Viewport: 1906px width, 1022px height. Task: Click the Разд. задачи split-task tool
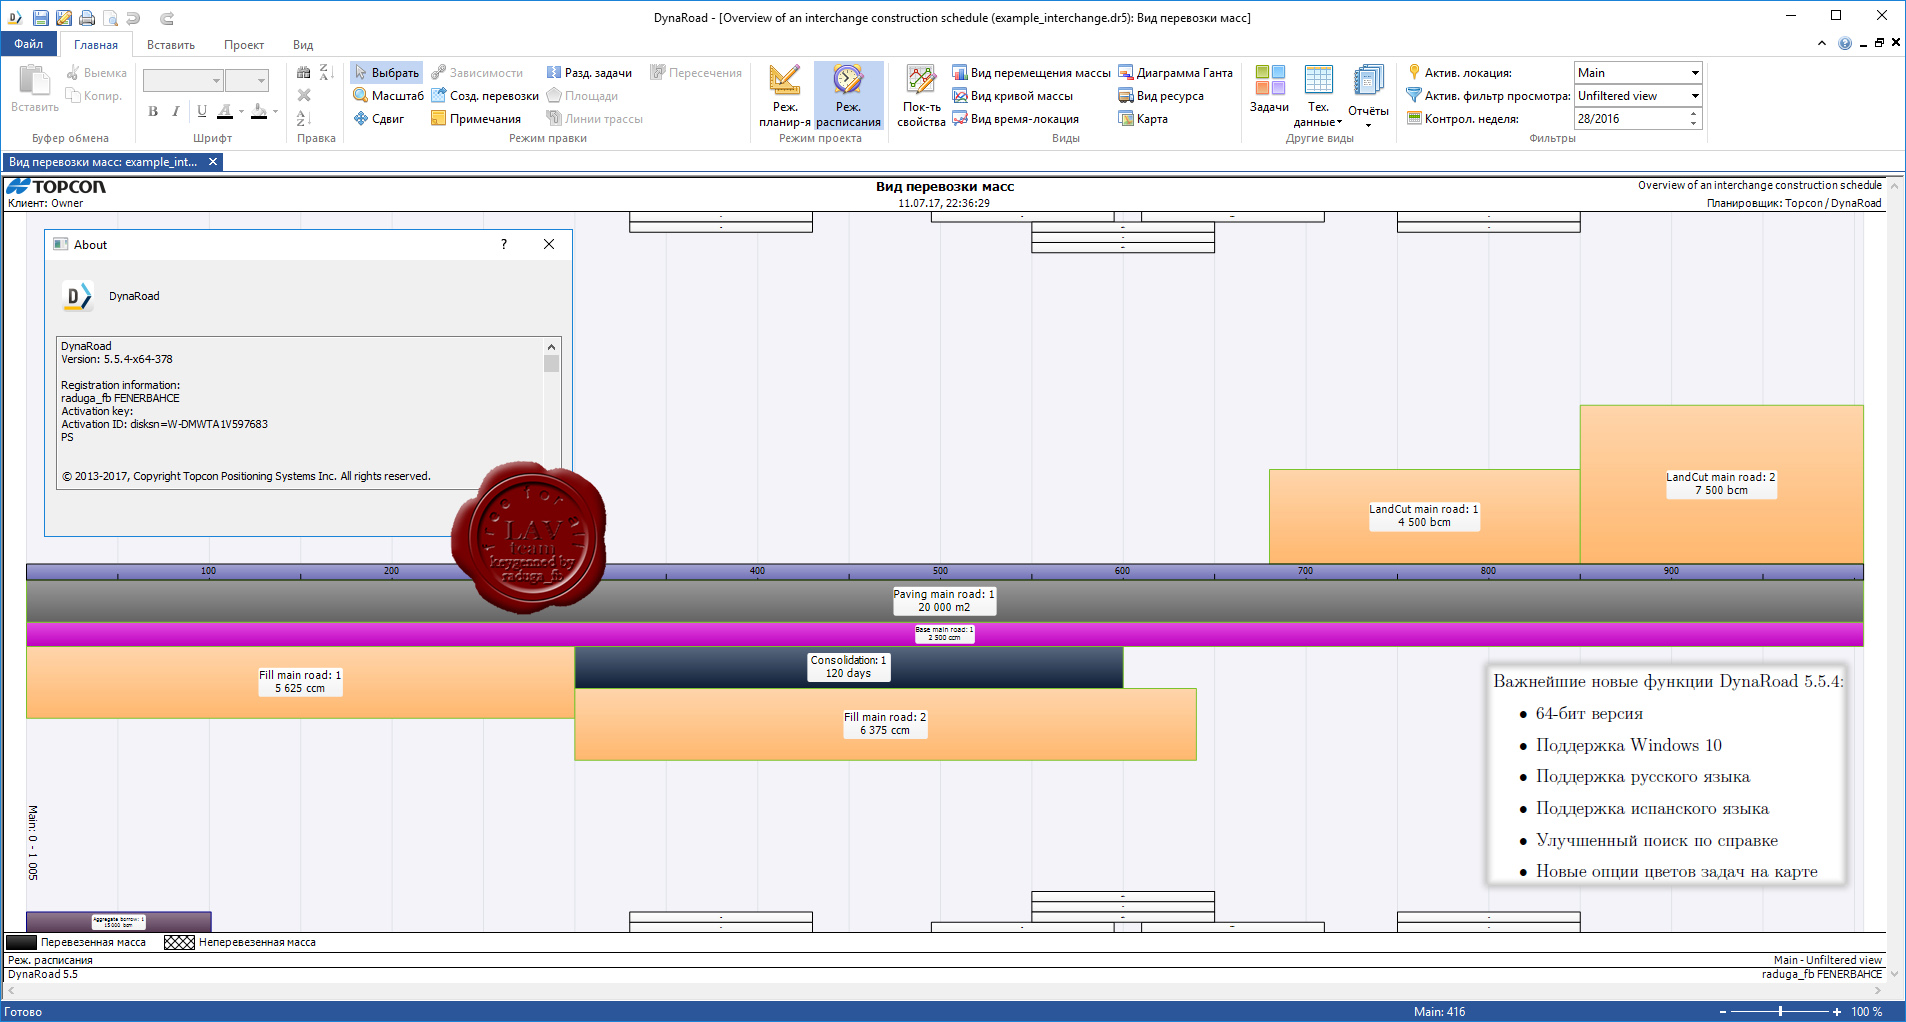[x=589, y=73]
